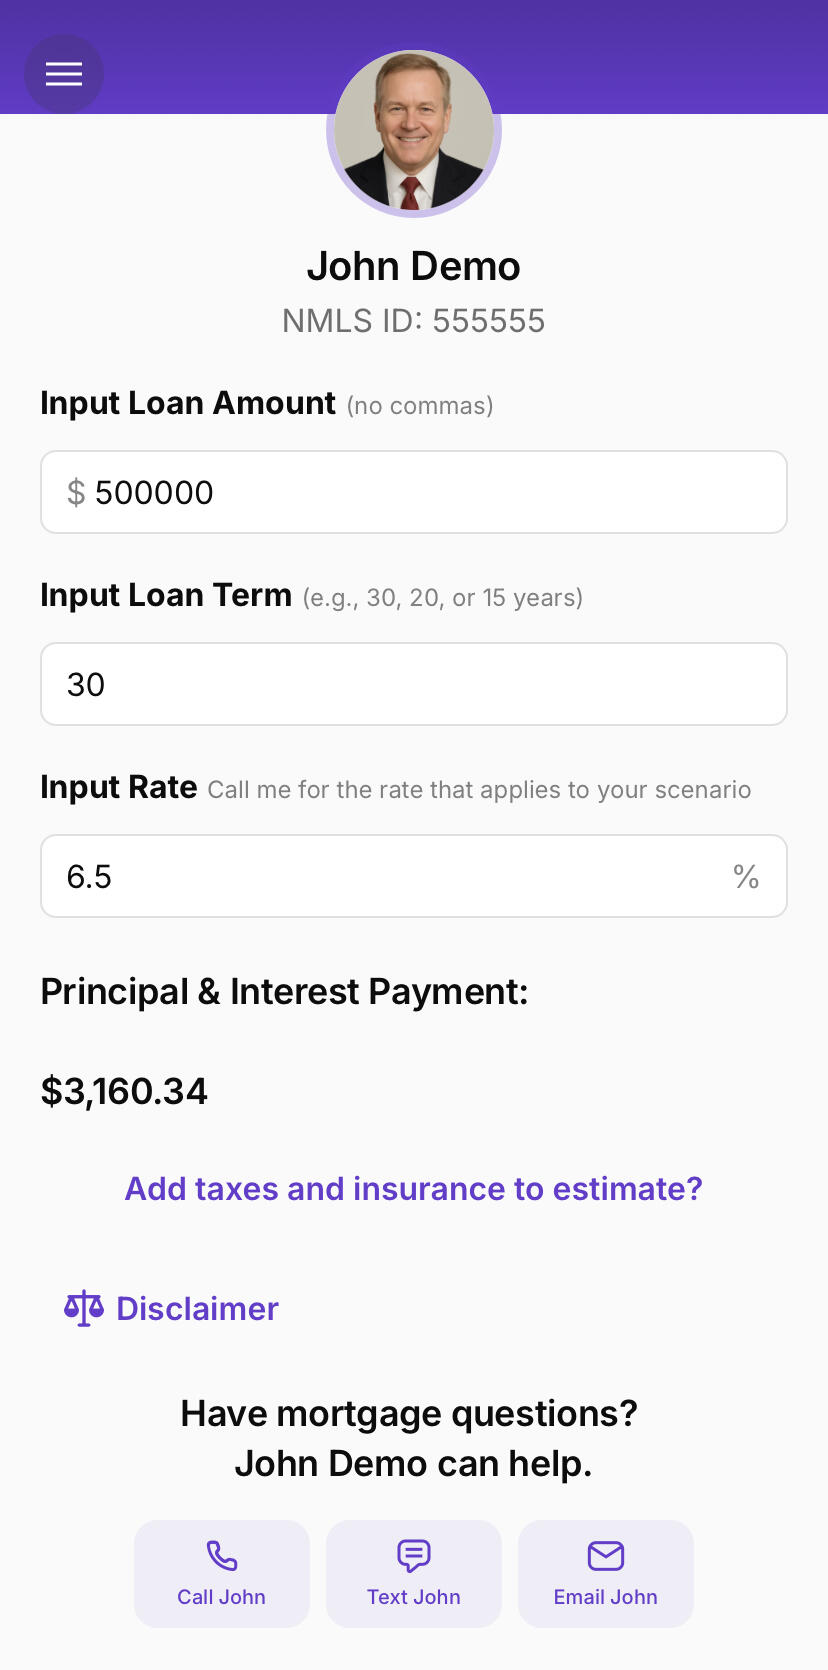This screenshot has width=828, height=1670.
Task: Open the Disclaimer text link
Action: click(x=197, y=1308)
